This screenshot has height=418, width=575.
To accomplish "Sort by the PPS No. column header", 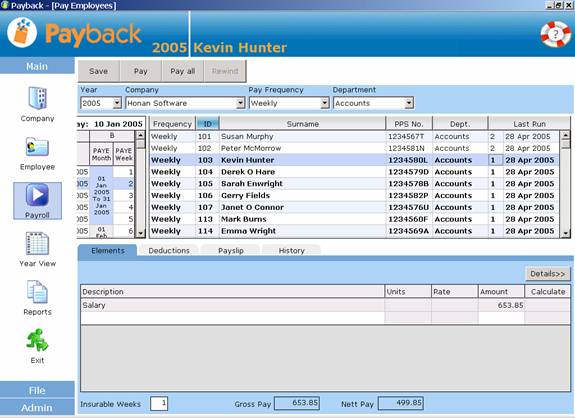I will (x=409, y=124).
